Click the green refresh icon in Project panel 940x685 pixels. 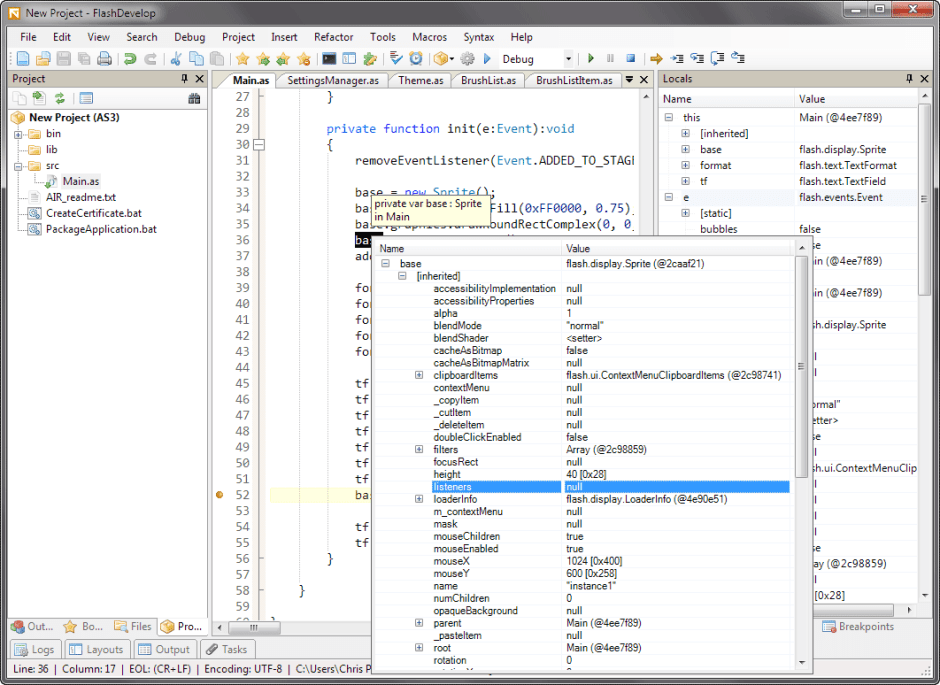click(60, 98)
